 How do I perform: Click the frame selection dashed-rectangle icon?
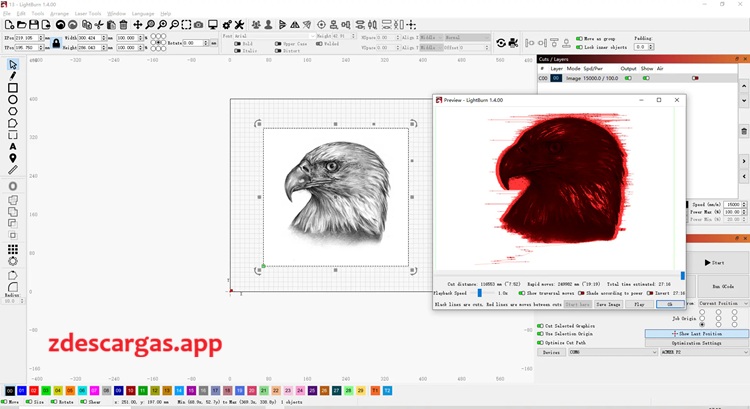(x=186, y=25)
